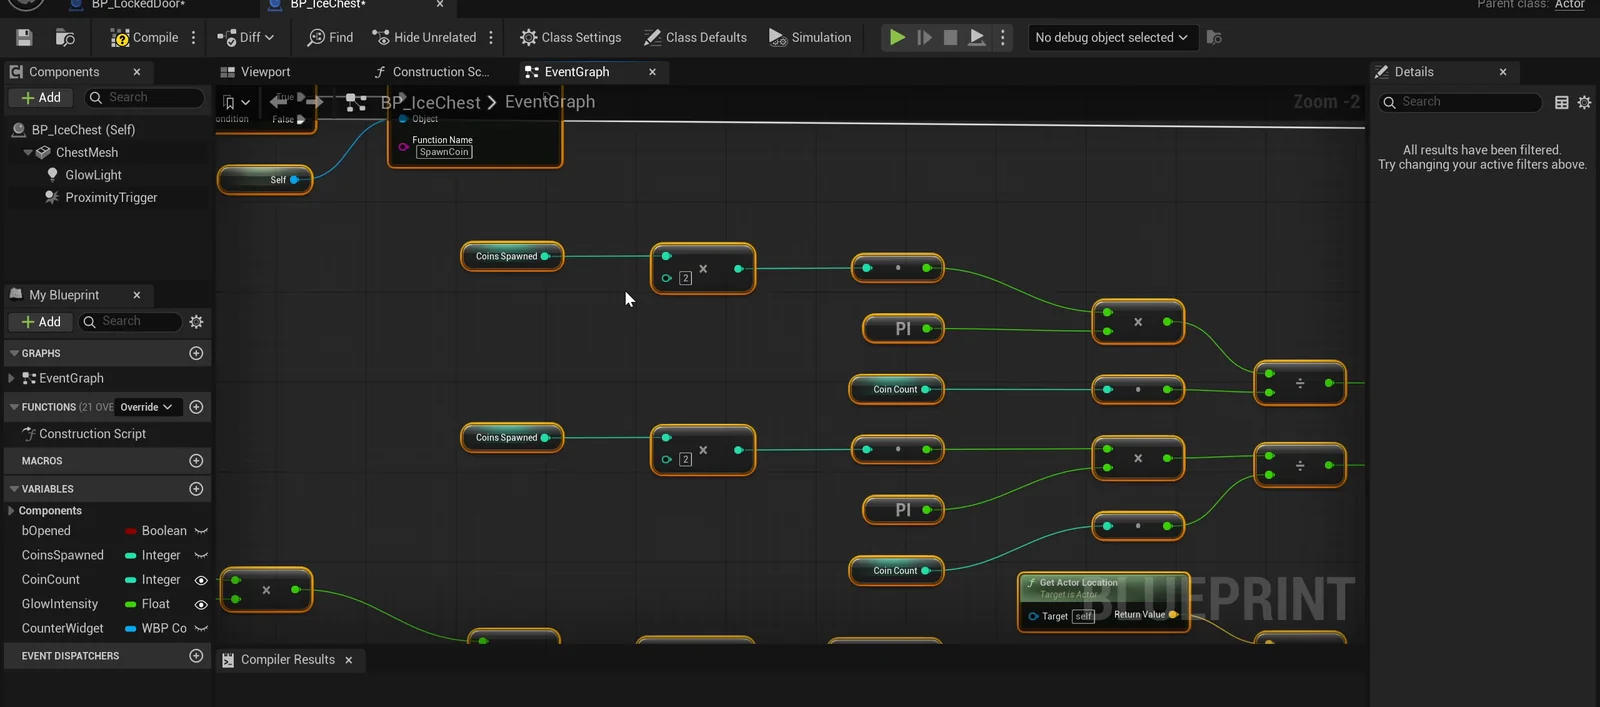Toggle CounterWidget variable visibility eye
Screen dimensions: 1600x707
pyautogui.click(x=201, y=629)
